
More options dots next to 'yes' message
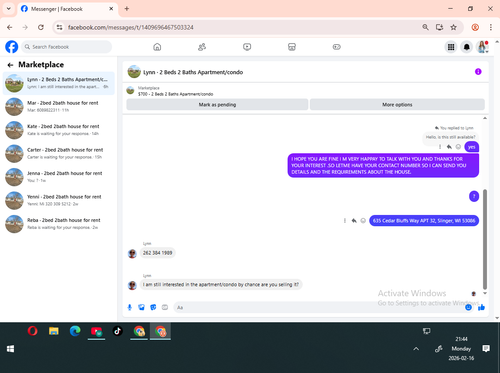coord(440,147)
